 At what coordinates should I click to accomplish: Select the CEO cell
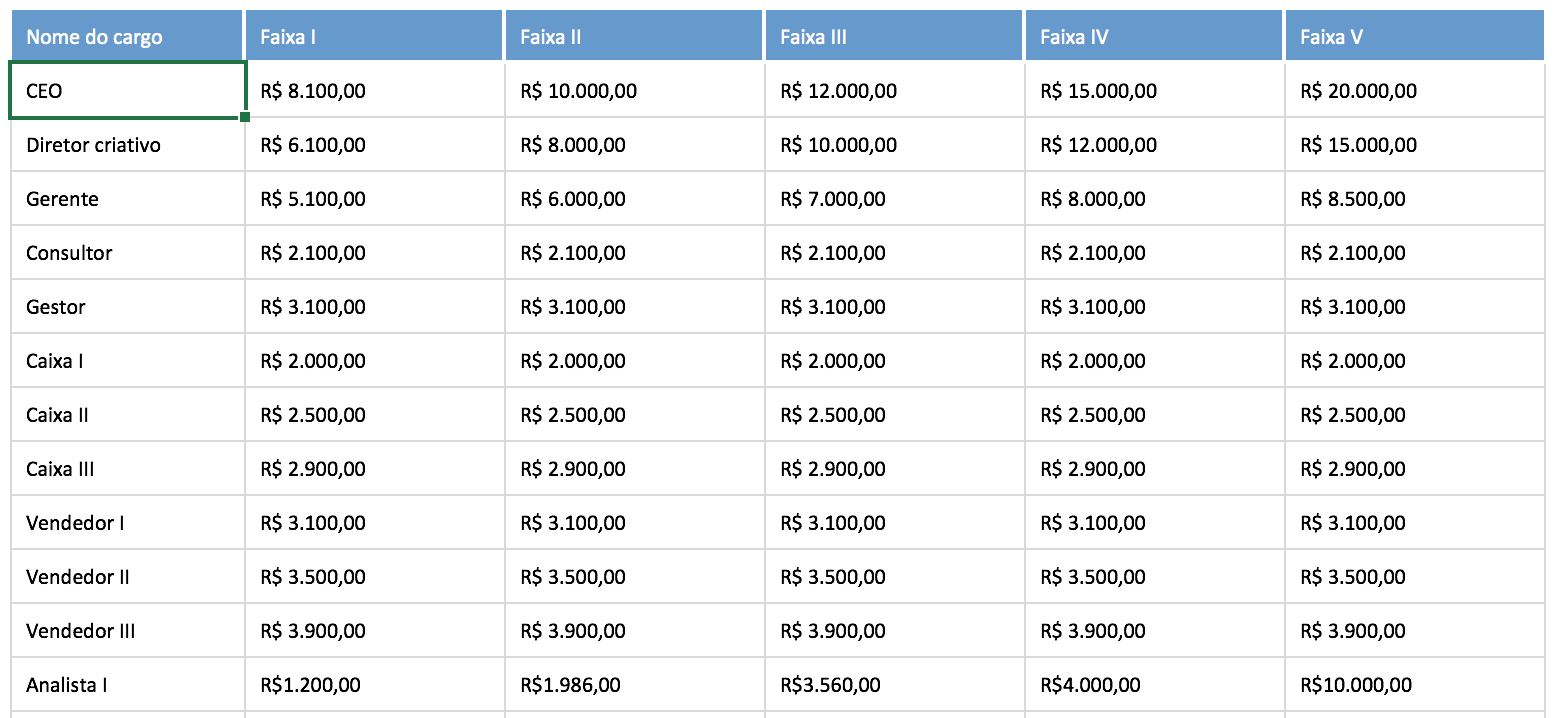click(x=127, y=91)
